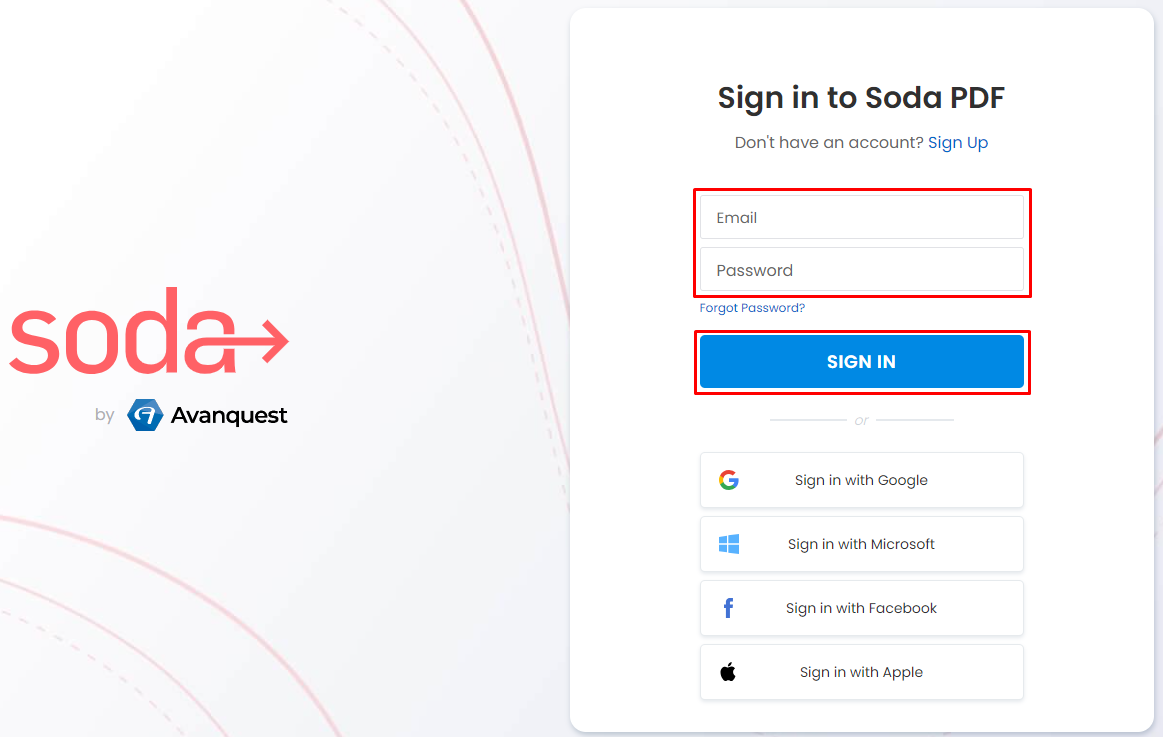
Task: Sign in with Facebook
Action: [861, 608]
